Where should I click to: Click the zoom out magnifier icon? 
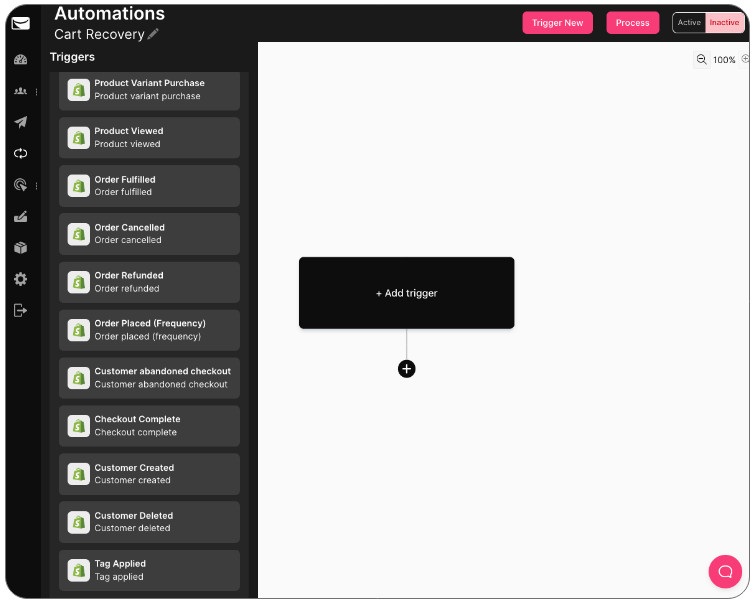coord(702,60)
